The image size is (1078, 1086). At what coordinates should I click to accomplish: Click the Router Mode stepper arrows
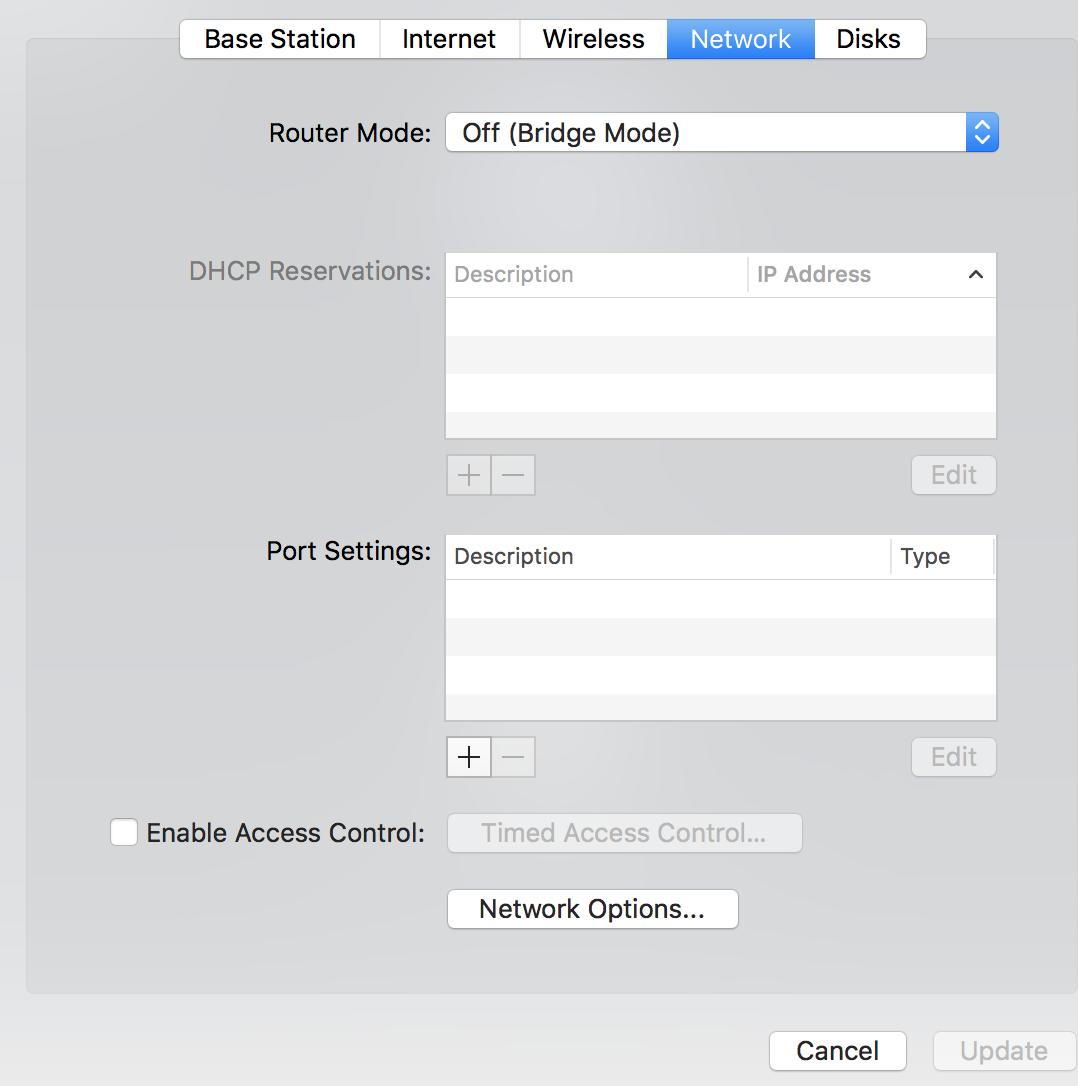(982, 133)
